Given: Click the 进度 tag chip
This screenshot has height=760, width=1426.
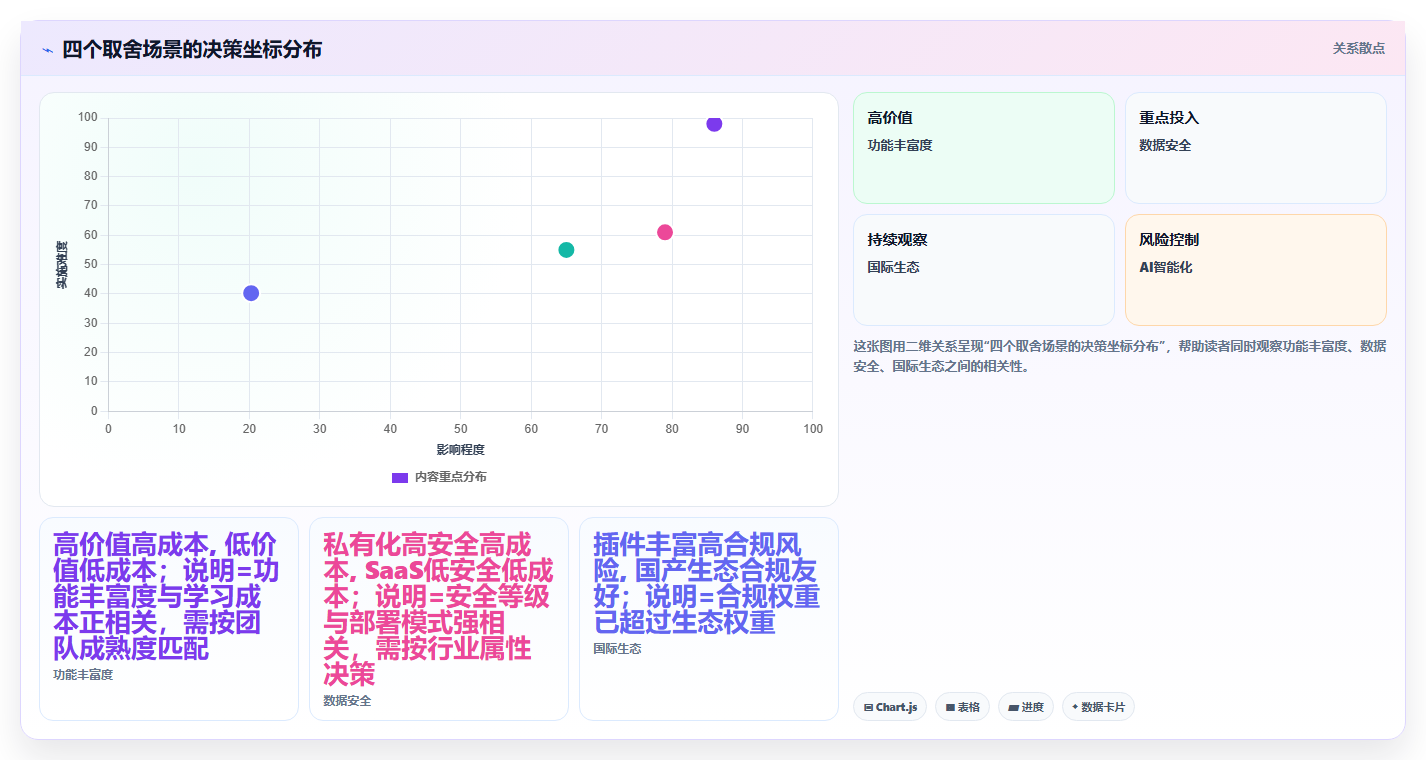Looking at the screenshot, I should coord(1026,707).
